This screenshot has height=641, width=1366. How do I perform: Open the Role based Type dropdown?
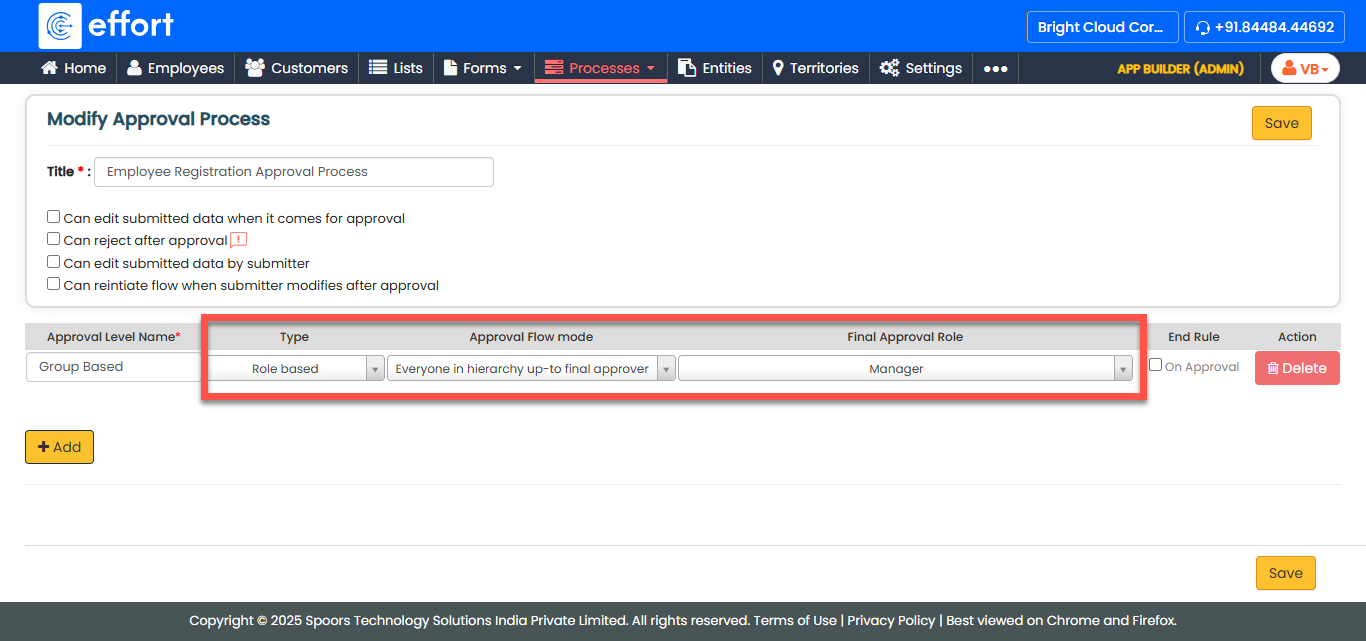pyautogui.click(x=295, y=369)
